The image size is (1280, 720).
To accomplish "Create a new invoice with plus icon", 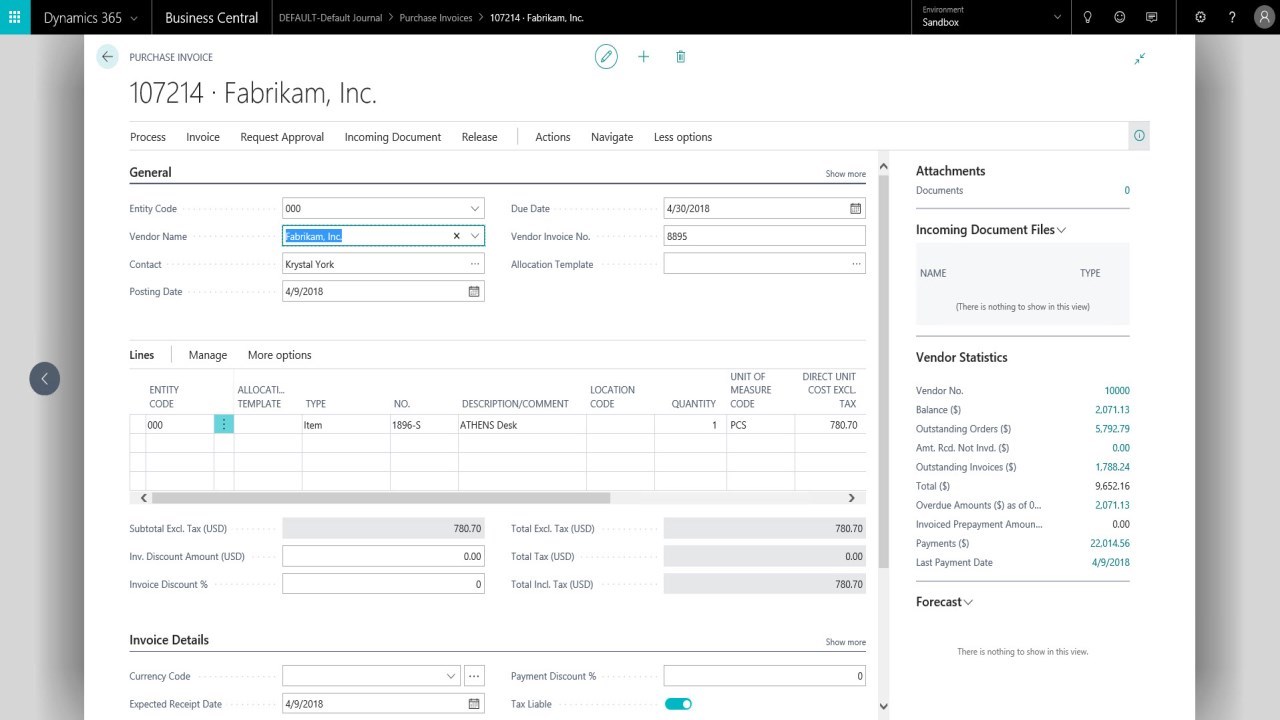I will coord(643,57).
